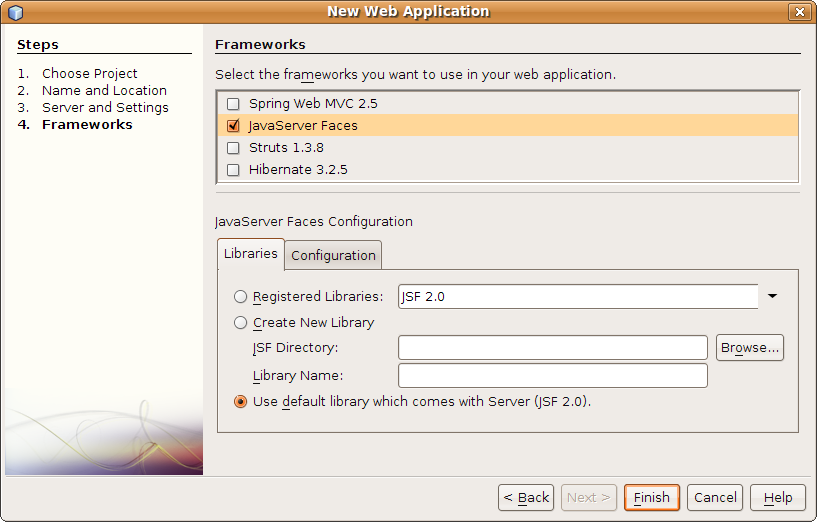
Task: Select Use default library radio button
Action: coord(240,402)
